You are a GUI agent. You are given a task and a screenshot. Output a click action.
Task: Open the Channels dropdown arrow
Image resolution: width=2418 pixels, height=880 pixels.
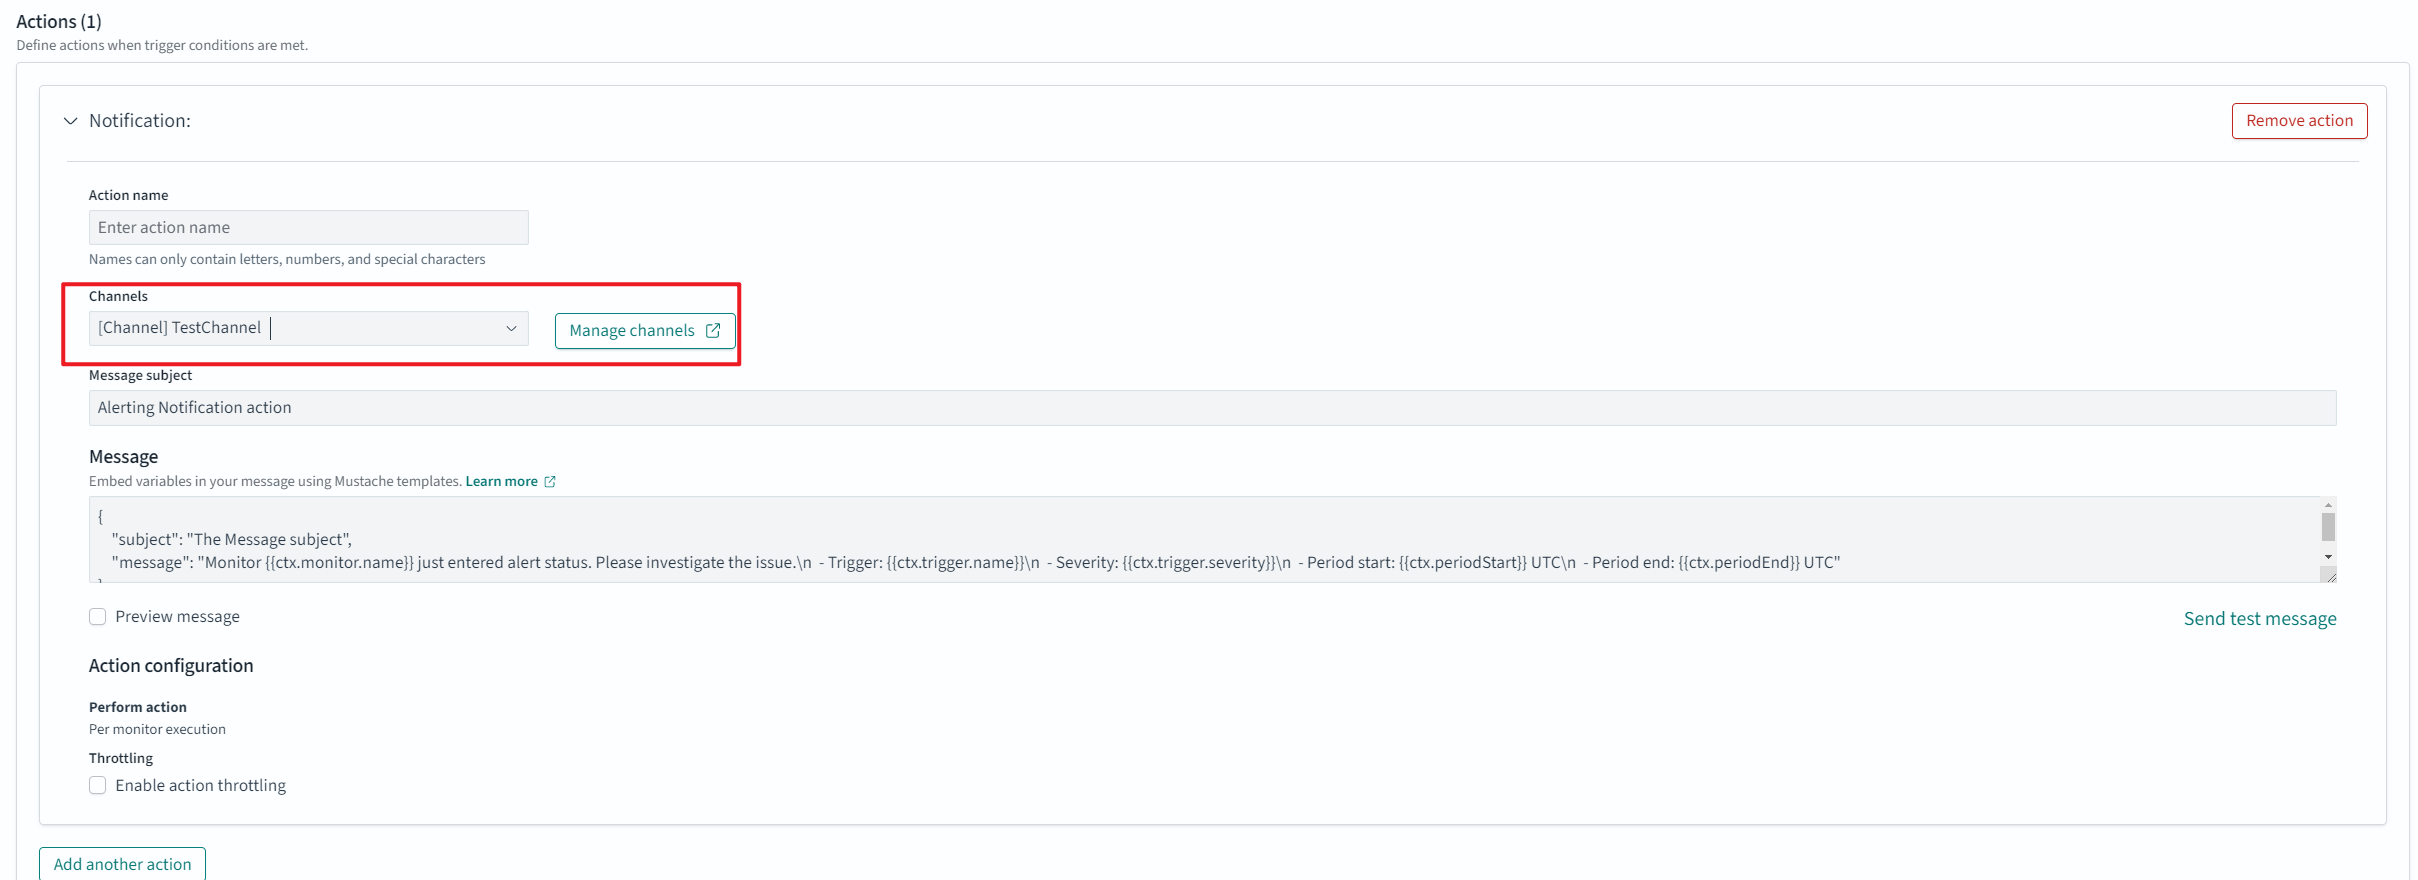(511, 329)
